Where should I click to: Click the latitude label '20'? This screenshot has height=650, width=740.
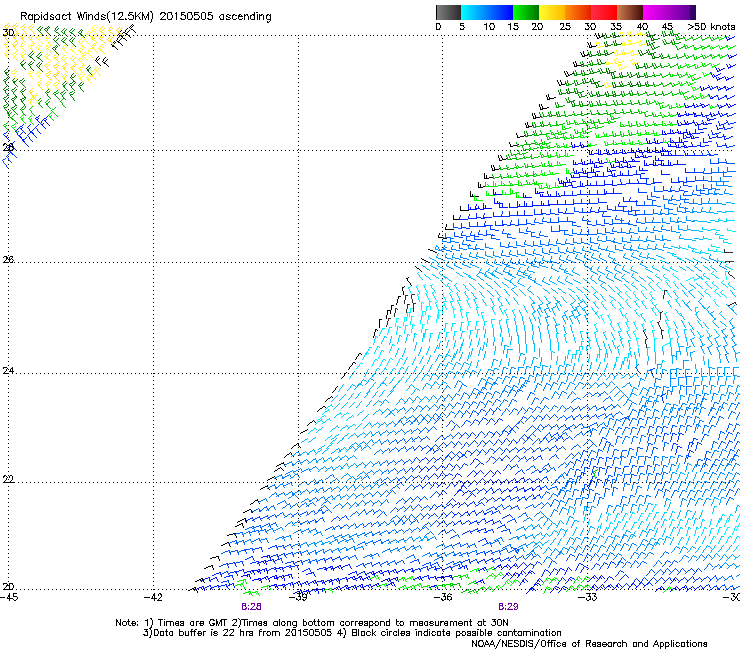coord(8,587)
